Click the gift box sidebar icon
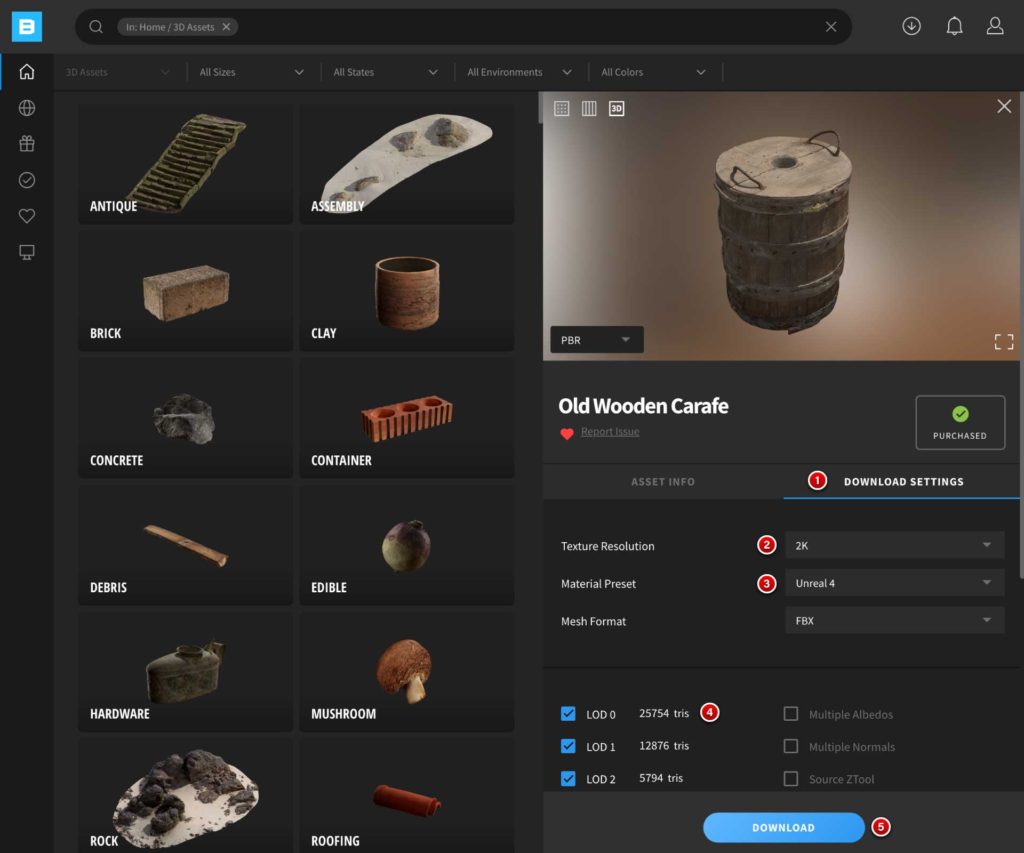Image resolution: width=1024 pixels, height=853 pixels. (27, 144)
